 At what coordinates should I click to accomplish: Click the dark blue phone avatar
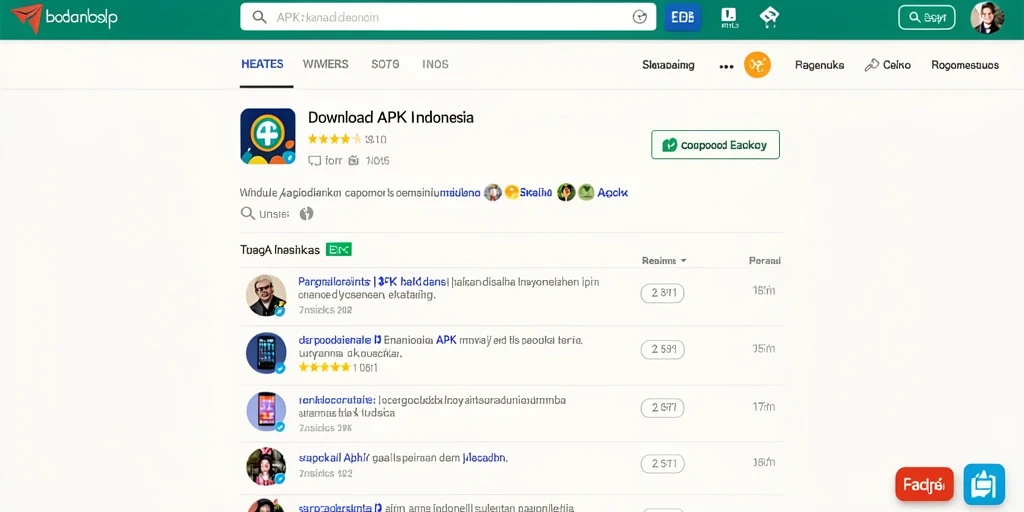(x=266, y=353)
